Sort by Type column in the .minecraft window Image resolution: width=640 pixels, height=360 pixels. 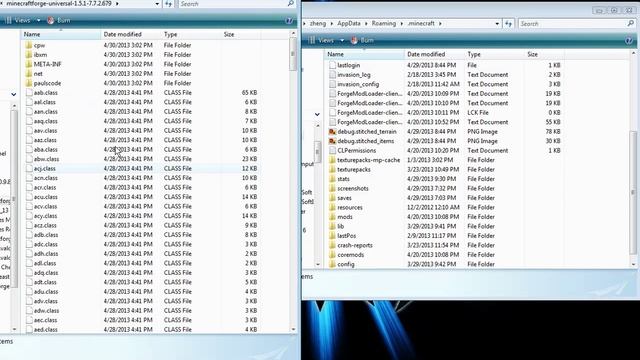(x=494, y=54)
